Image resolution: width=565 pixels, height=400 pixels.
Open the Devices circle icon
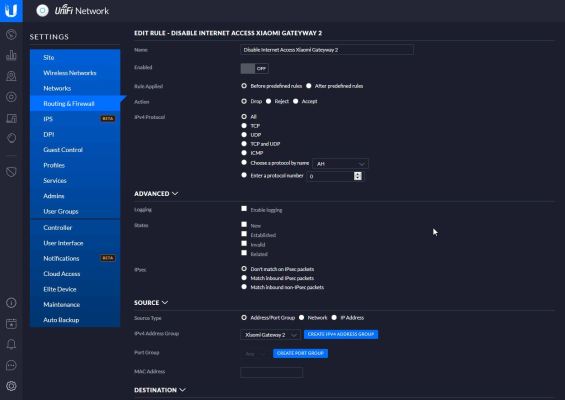coord(11,97)
